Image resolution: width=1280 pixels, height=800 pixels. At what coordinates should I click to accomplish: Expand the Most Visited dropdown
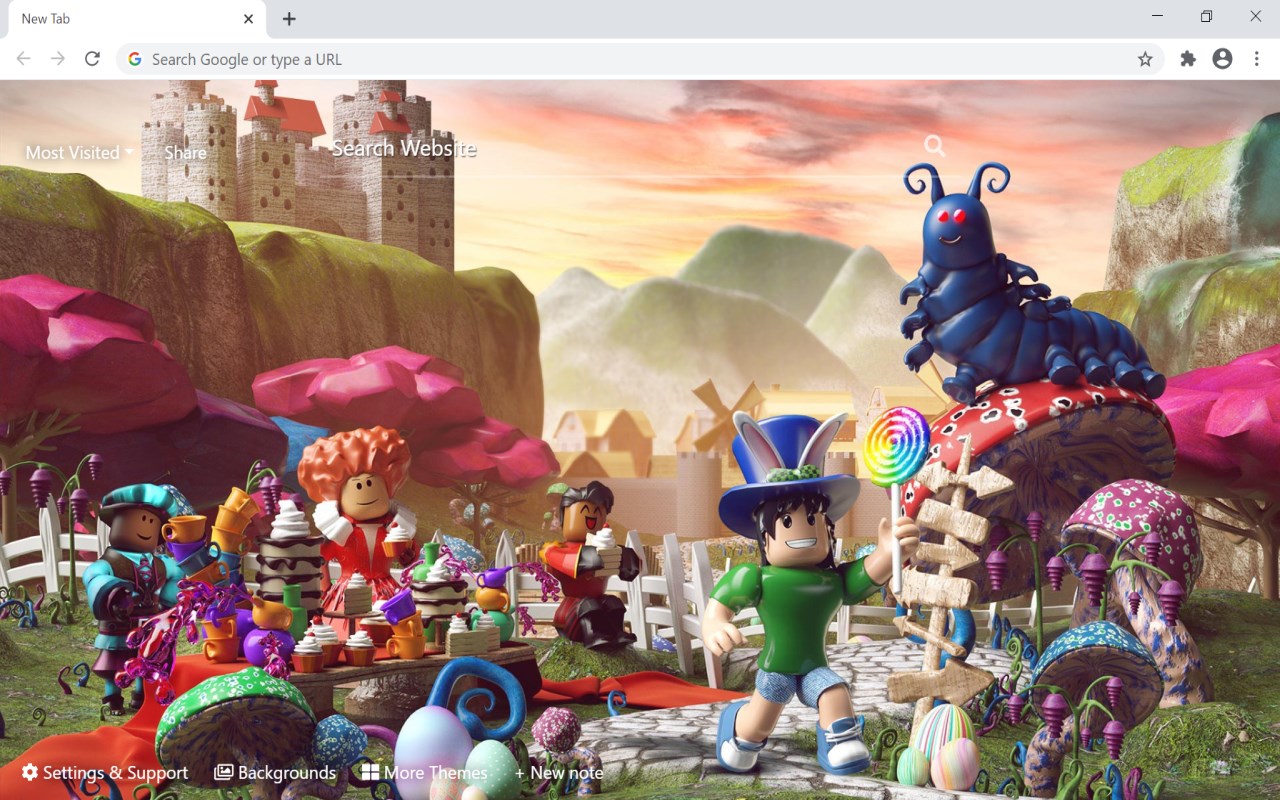[x=77, y=153]
